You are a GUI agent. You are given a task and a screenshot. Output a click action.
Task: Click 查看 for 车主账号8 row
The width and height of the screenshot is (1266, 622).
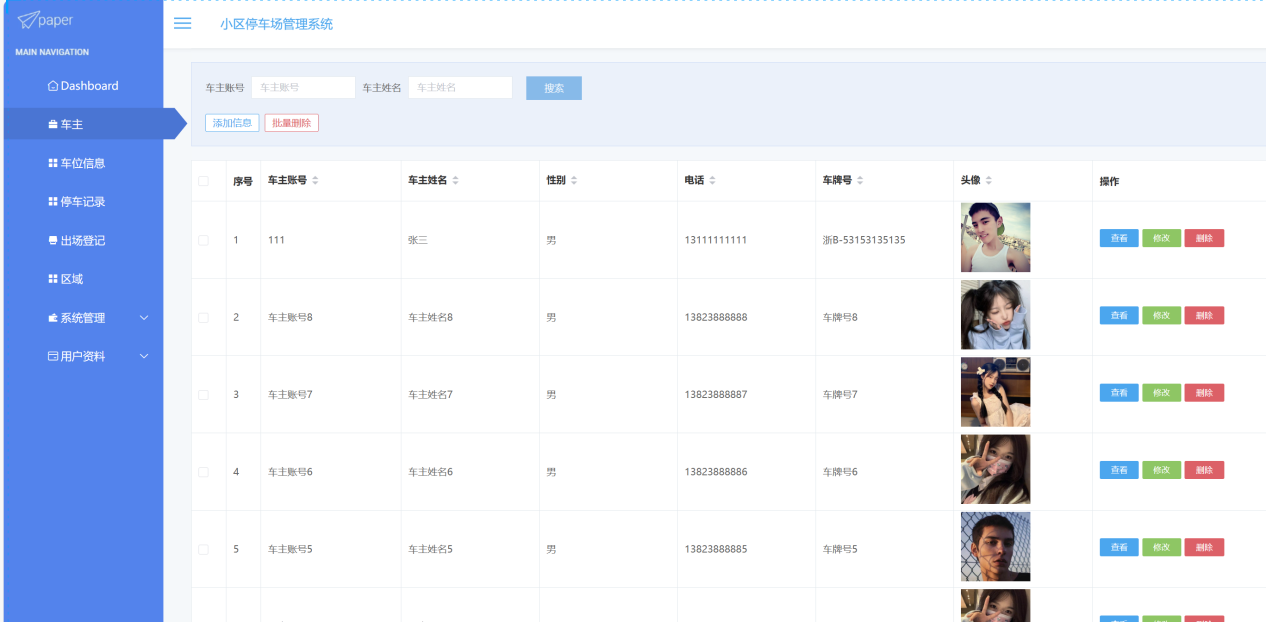(x=1119, y=315)
